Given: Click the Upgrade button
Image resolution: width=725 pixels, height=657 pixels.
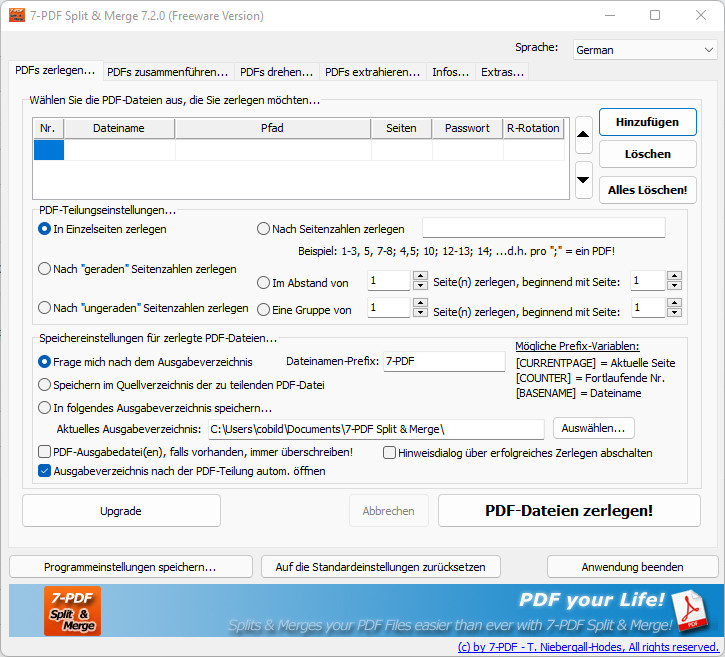Looking at the screenshot, I should tap(121, 511).
